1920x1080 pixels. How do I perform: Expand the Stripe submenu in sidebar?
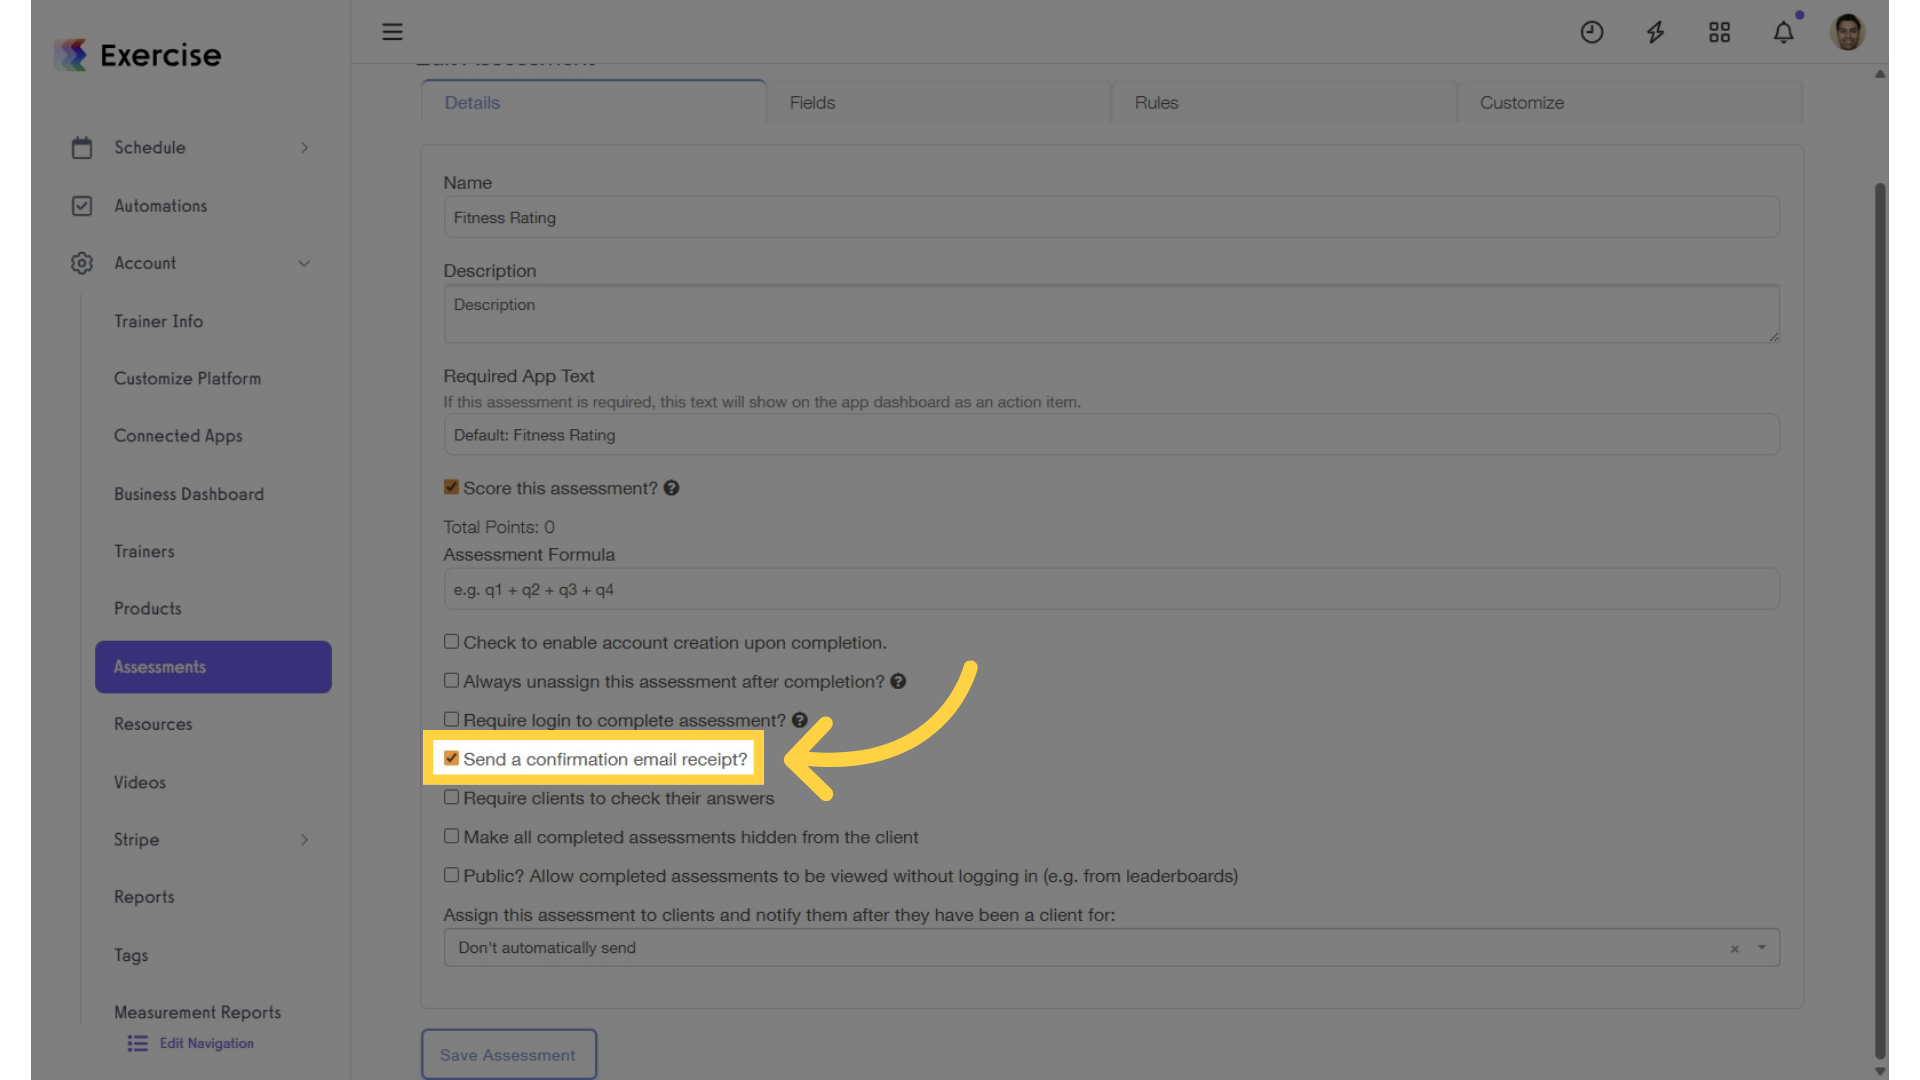click(x=304, y=840)
